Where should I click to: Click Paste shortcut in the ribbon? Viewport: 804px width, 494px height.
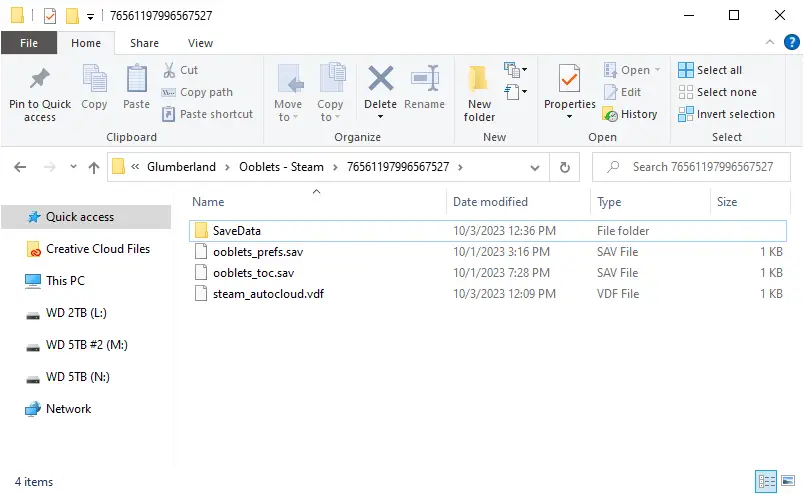(207, 114)
